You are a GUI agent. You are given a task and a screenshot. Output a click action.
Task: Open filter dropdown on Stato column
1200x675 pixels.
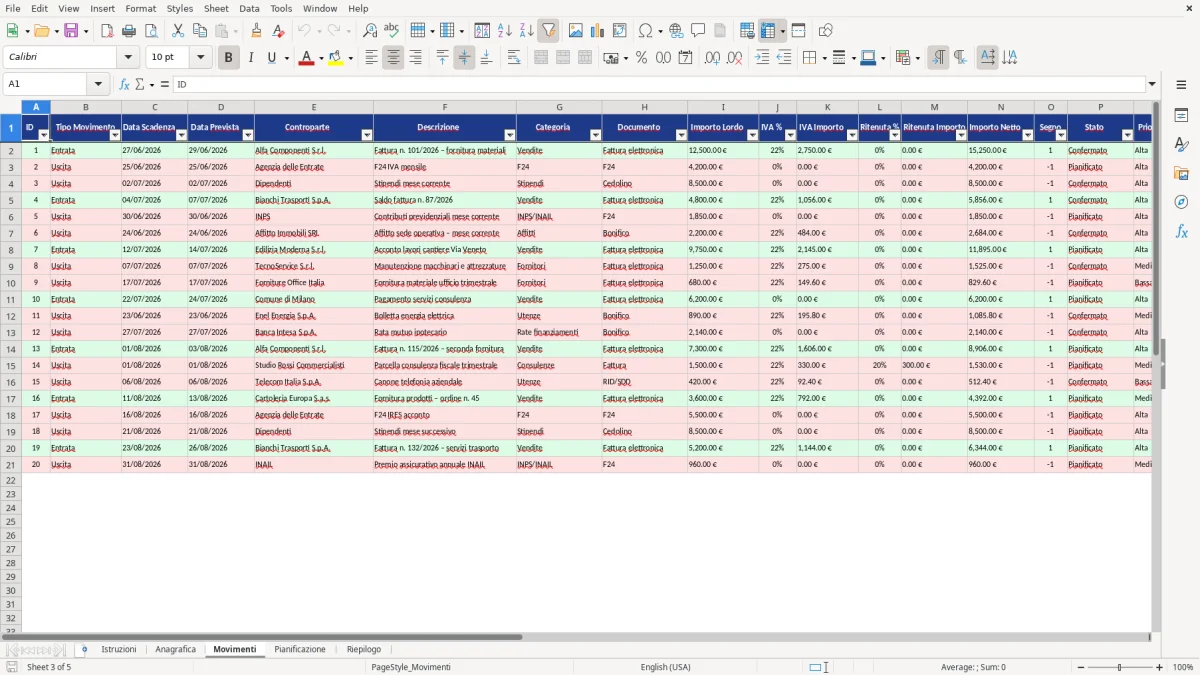1127,135
